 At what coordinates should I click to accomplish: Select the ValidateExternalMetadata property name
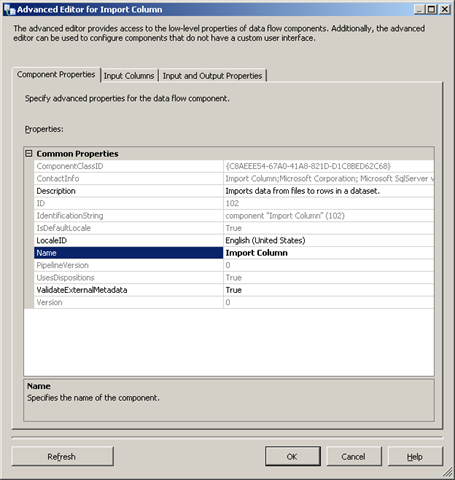click(x=82, y=290)
